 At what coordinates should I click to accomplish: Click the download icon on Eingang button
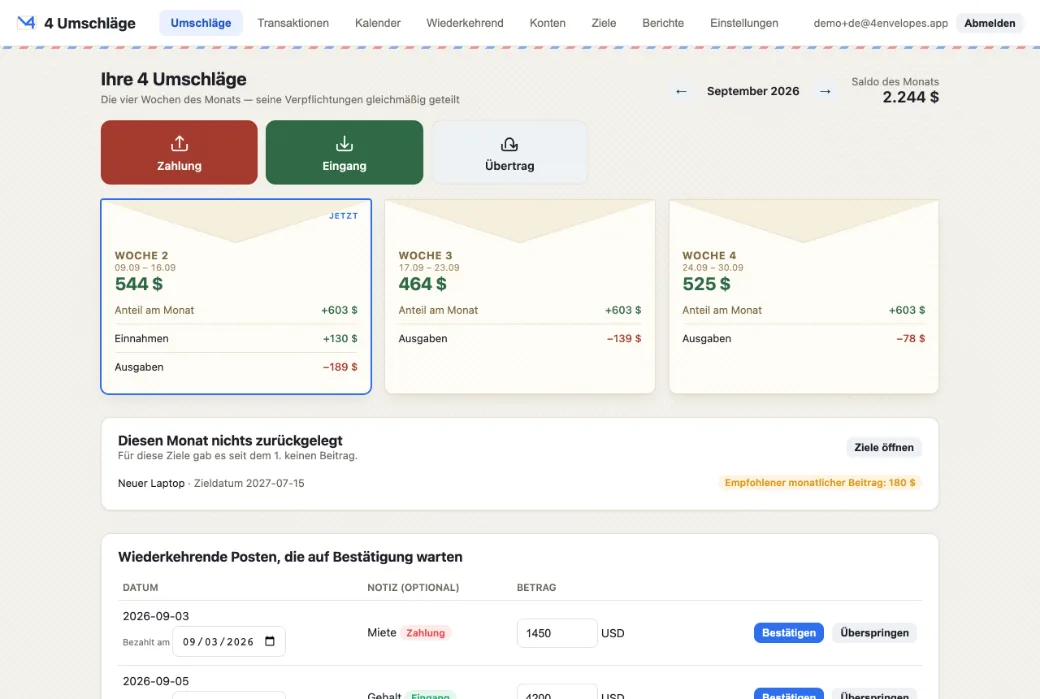(344, 143)
